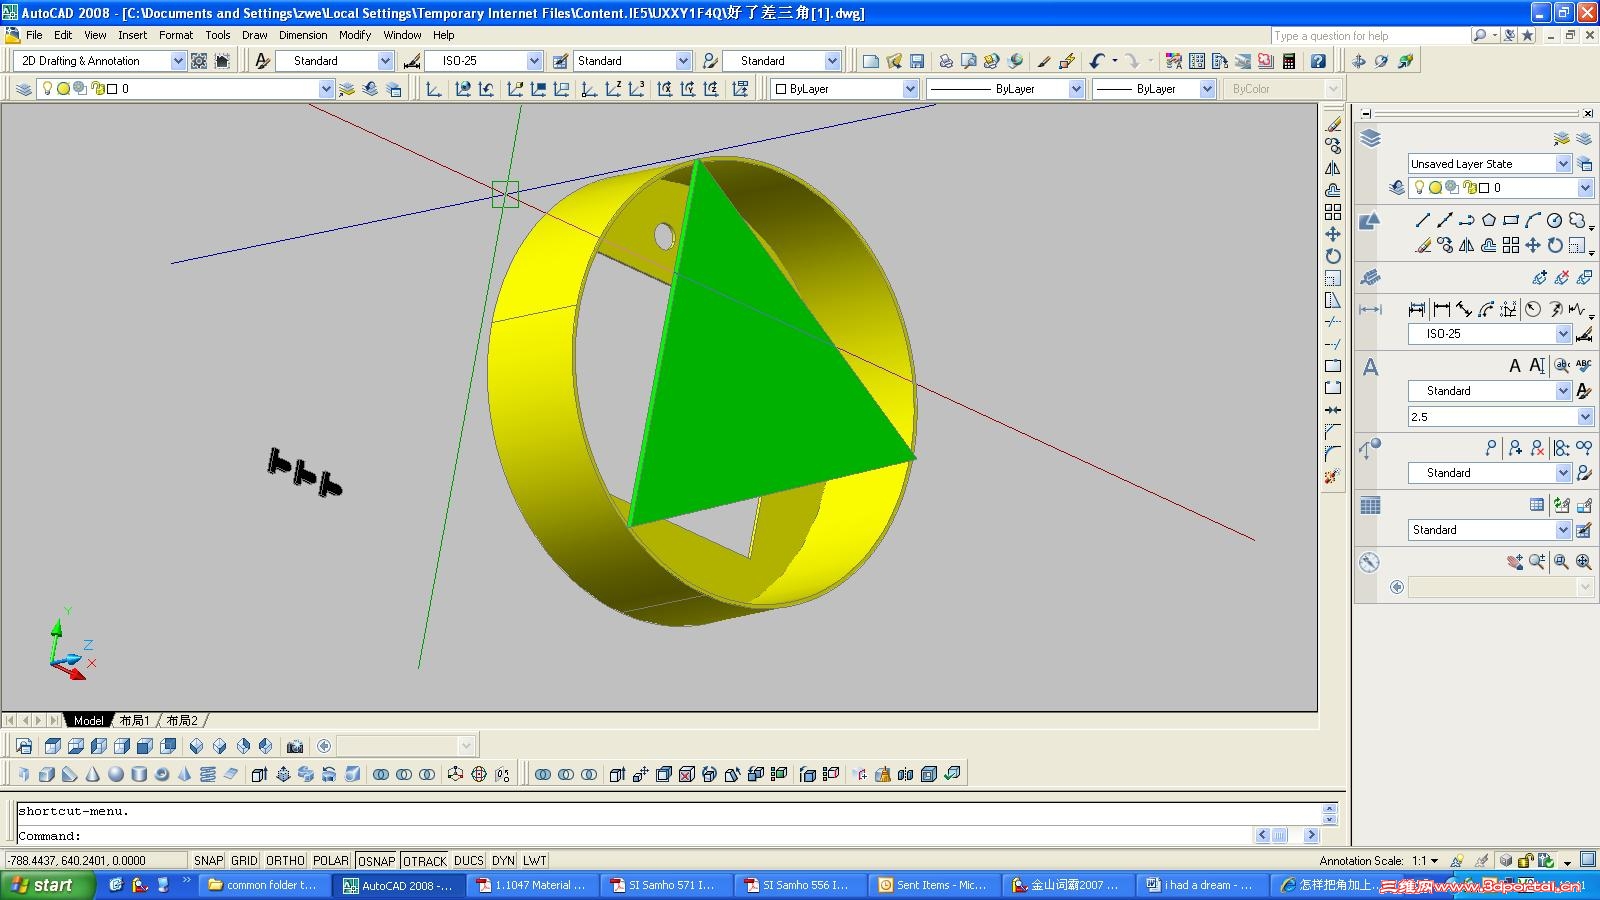
Task: Click the Move tool in the Modify toolbar
Action: click(1333, 234)
